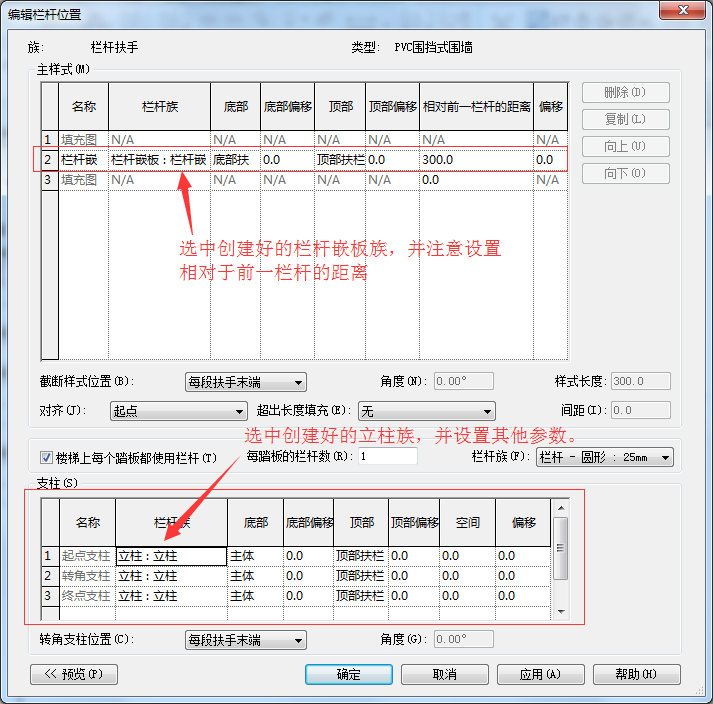Click the 预览 button

click(x=74, y=675)
